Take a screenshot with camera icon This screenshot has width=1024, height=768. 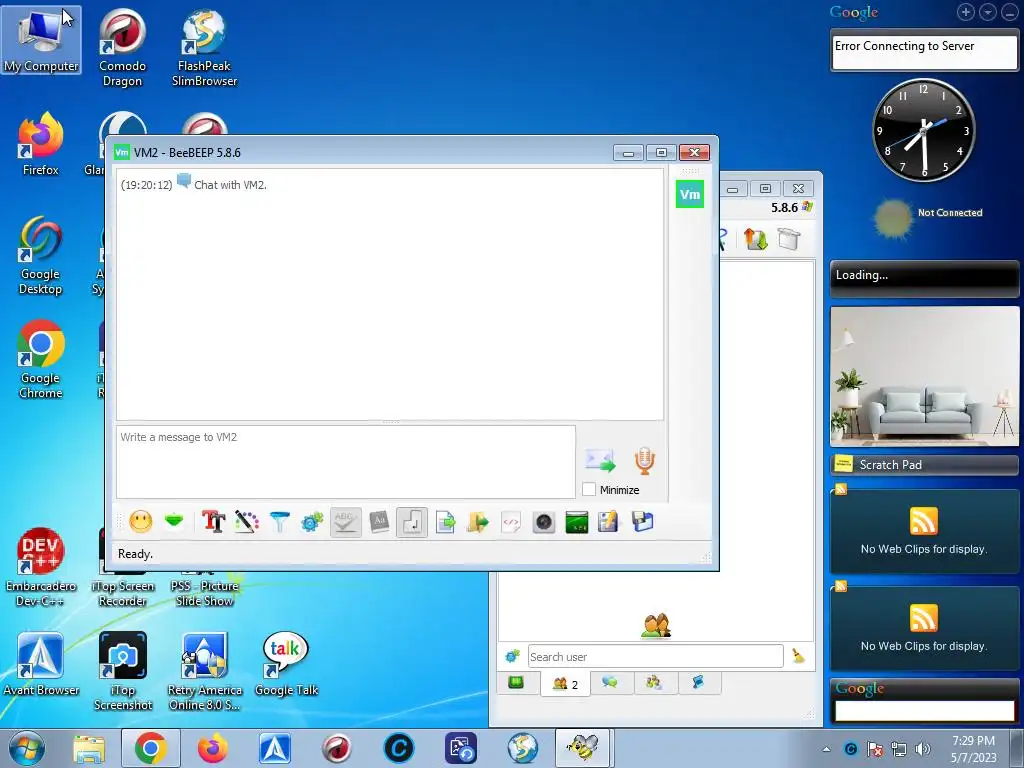(543, 522)
